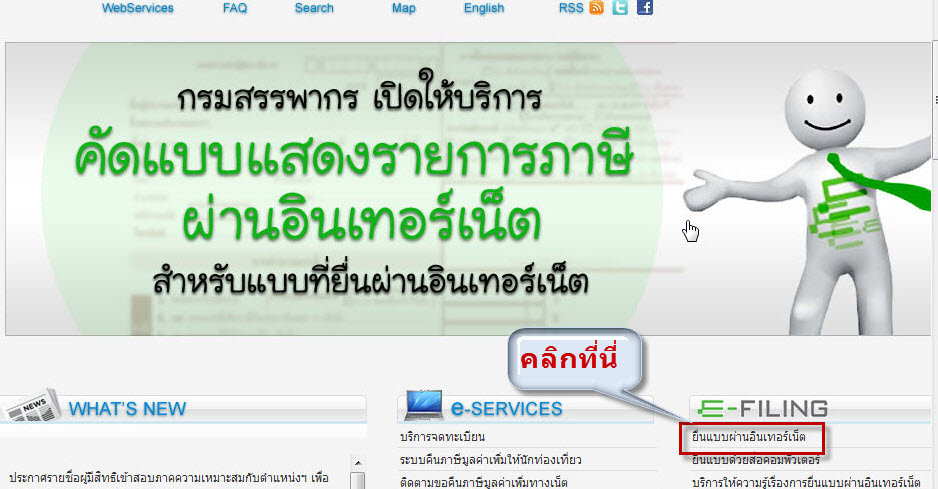The image size is (938, 489).
Task: Open the Twitter icon
Action: [620, 8]
